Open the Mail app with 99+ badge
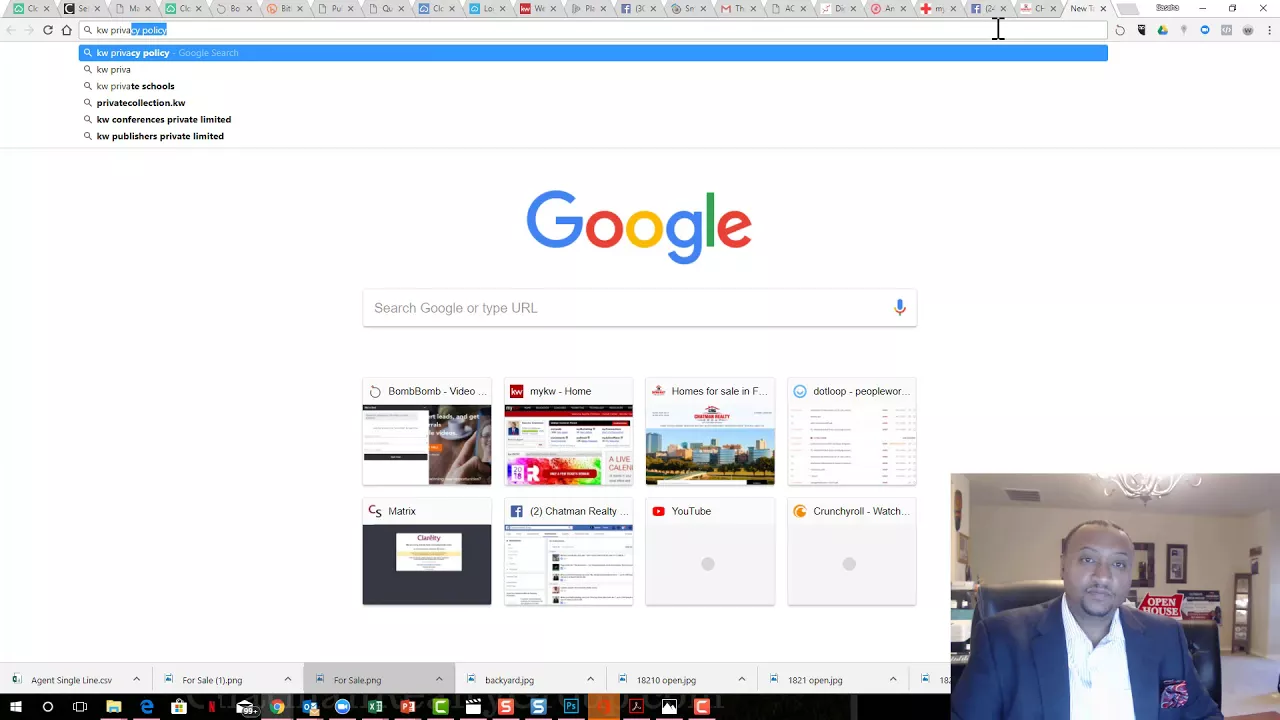This screenshot has width=1280, height=720. click(x=245, y=707)
